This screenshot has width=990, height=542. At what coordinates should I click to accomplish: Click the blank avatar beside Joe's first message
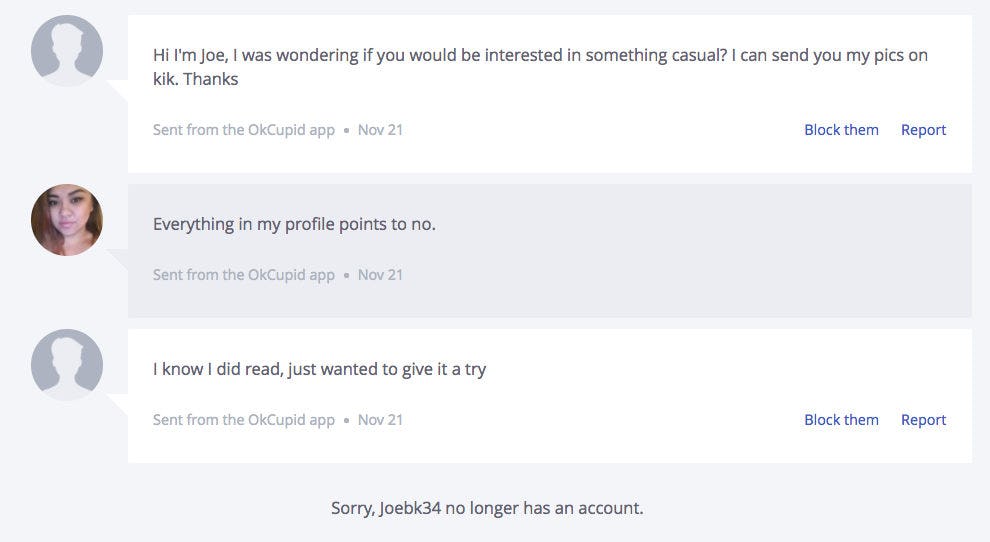pos(67,51)
